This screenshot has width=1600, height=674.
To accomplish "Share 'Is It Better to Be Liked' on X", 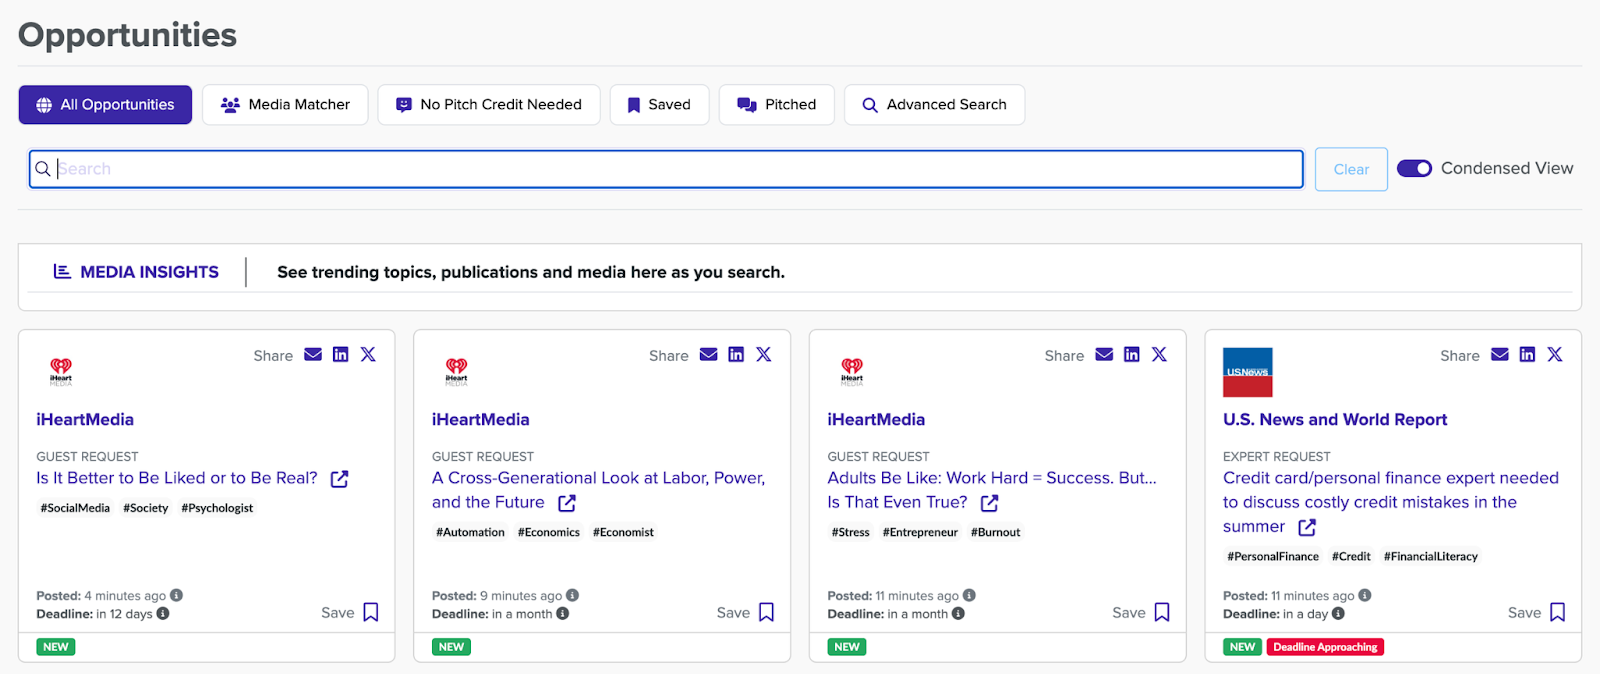I will pyautogui.click(x=368, y=355).
